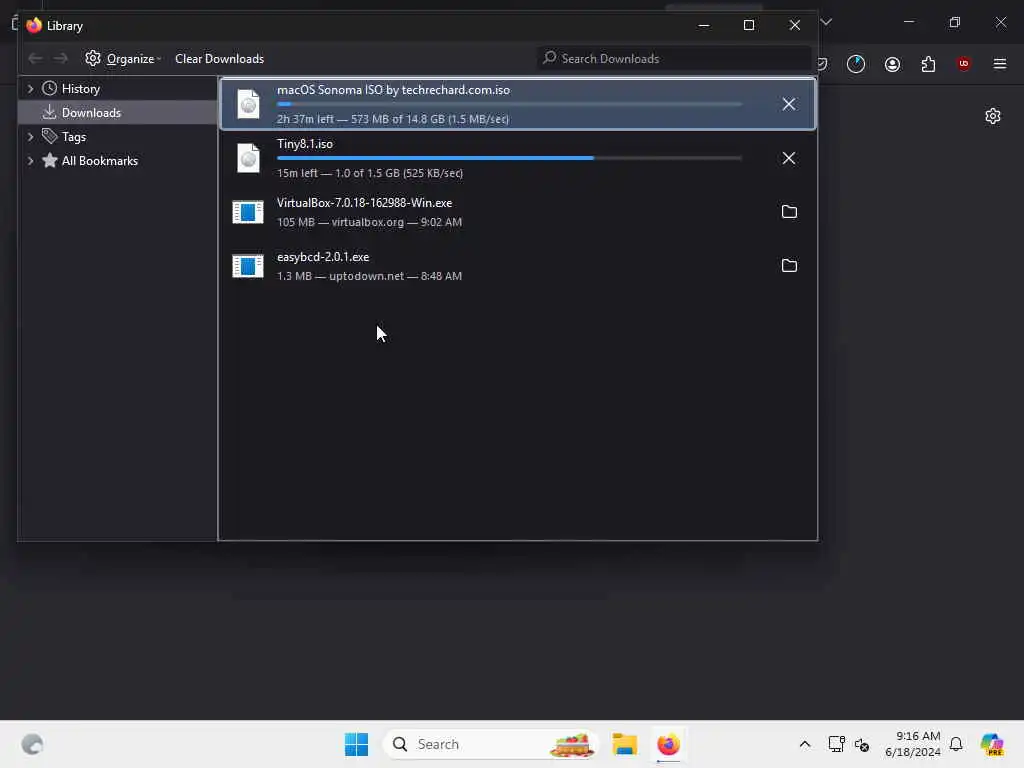The width and height of the screenshot is (1024, 768).
Task: Click the muted volume tray icon
Action: (862, 745)
